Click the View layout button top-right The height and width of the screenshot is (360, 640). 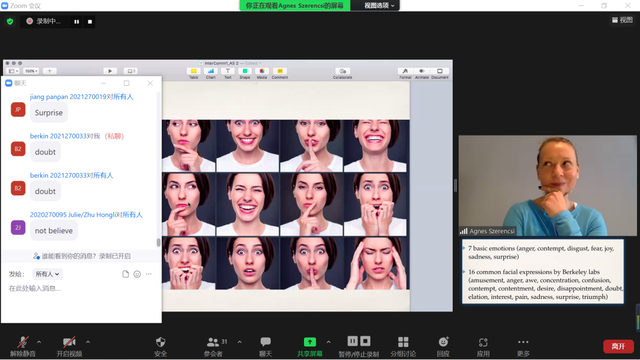(x=622, y=20)
